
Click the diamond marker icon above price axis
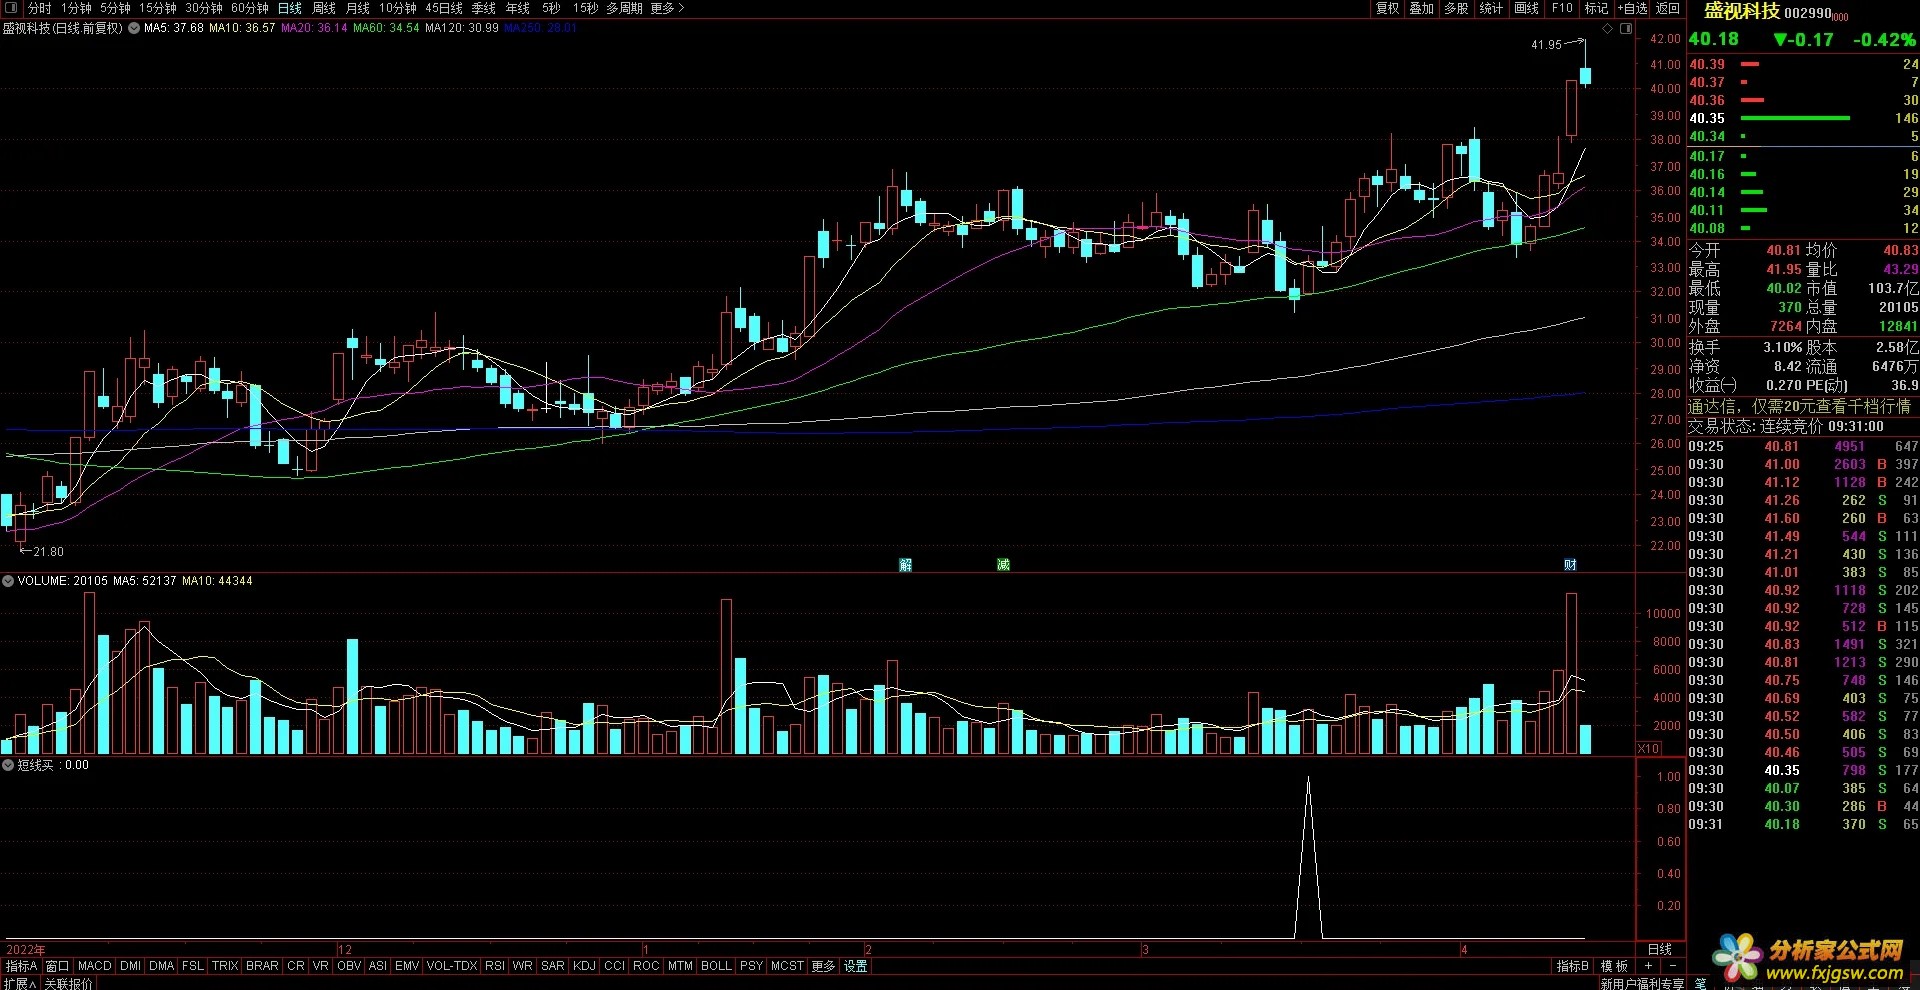coord(1608,28)
